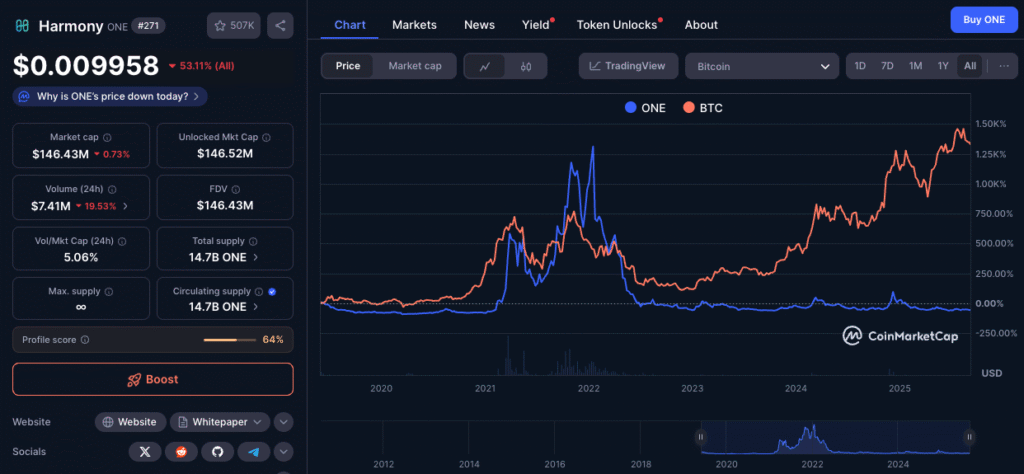This screenshot has width=1024, height=474.
Task: Click the Market cap info icon
Action: pyautogui.click(x=107, y=138)
